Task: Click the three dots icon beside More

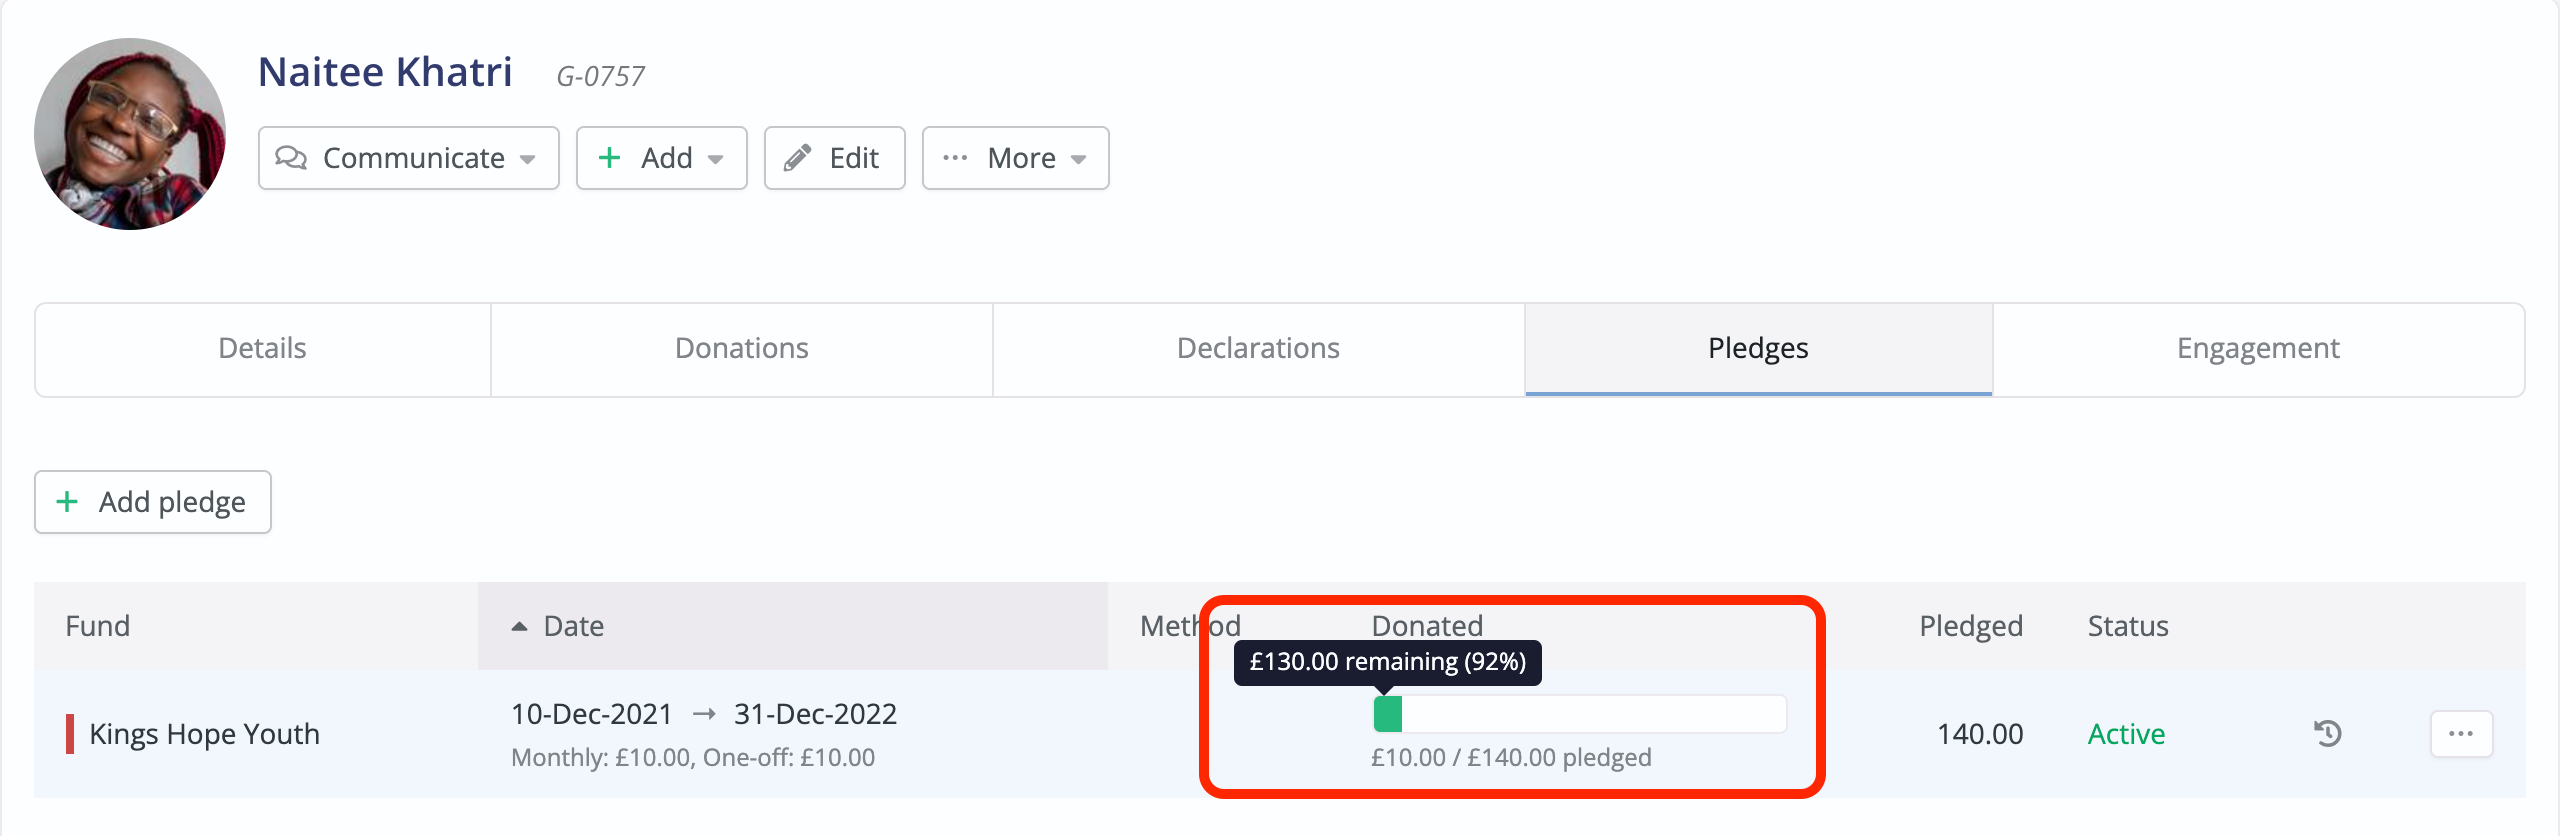Action: pos(955,158)
